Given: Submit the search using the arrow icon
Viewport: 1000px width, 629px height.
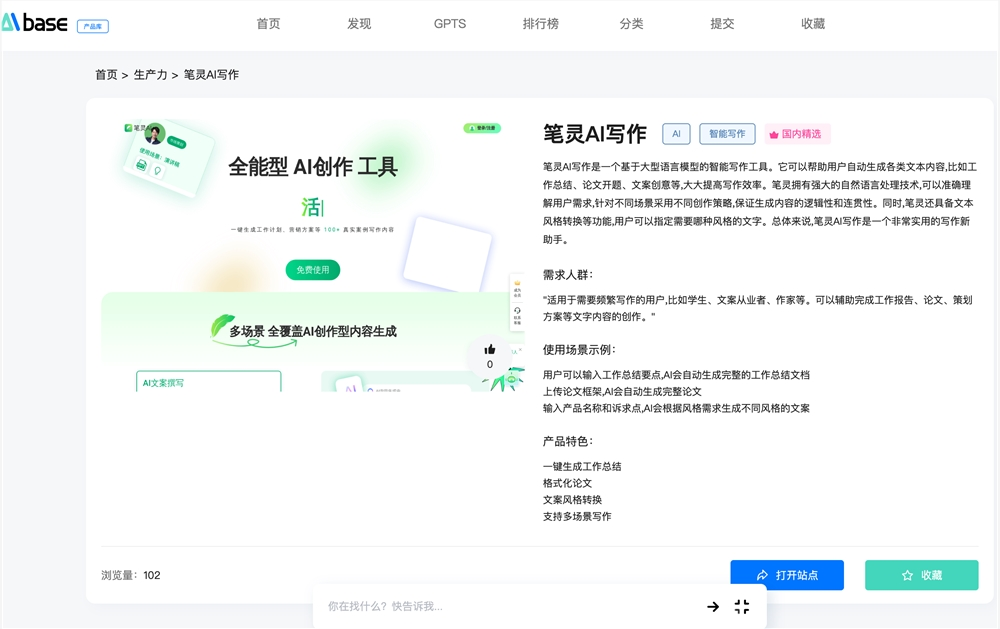Looking at the screenshot, I should [713, 606].
